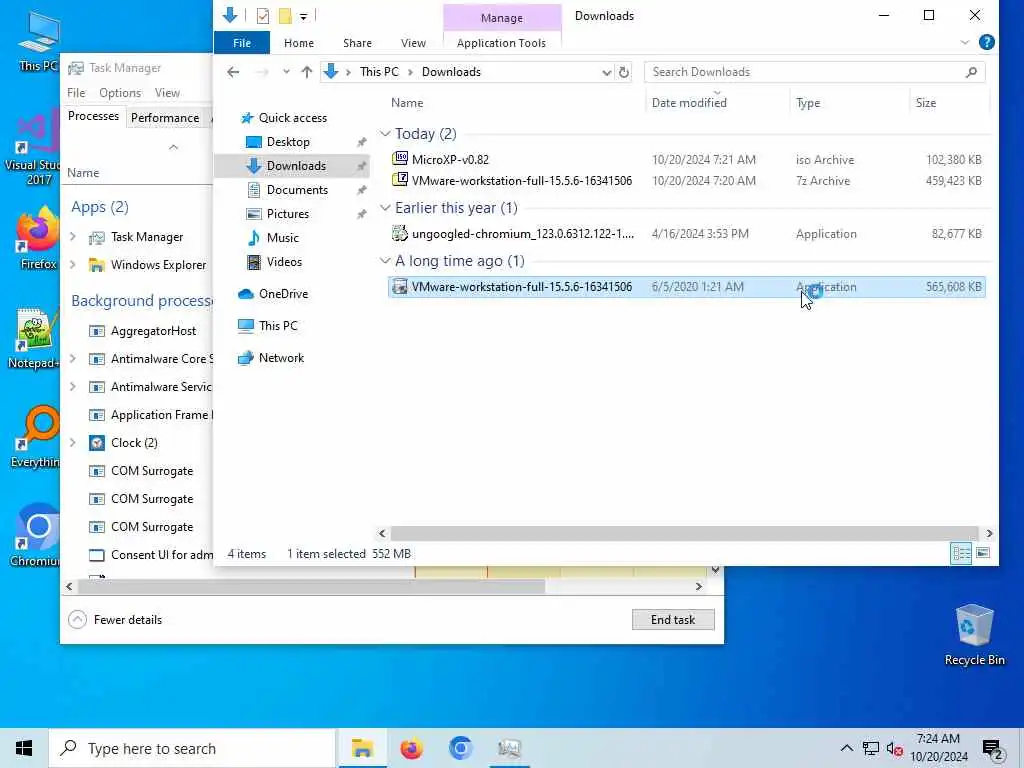Image resolution: width=1024 pixels, height=768 pixels.
Task: Select Music in navigation pane
Action: [282, 238]
